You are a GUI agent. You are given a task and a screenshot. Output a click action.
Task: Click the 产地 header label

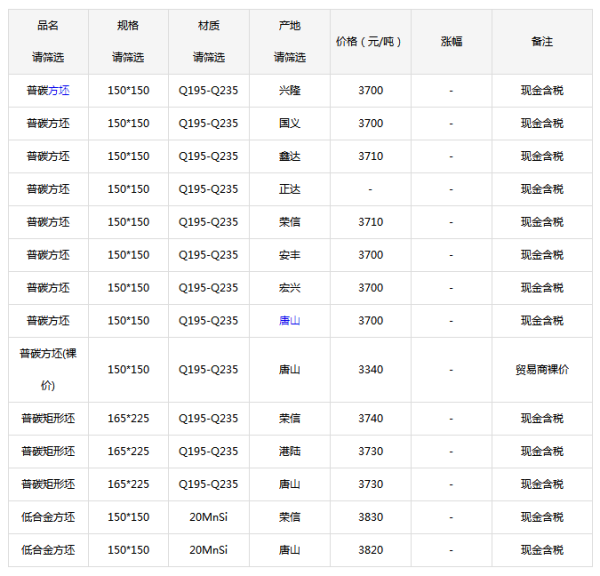tap(290, 25)
